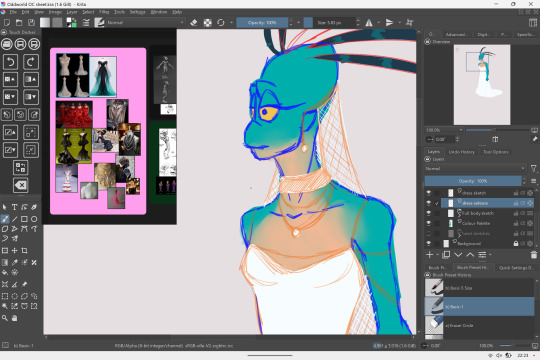Toggle eraser mode in the toolbar

194,23
